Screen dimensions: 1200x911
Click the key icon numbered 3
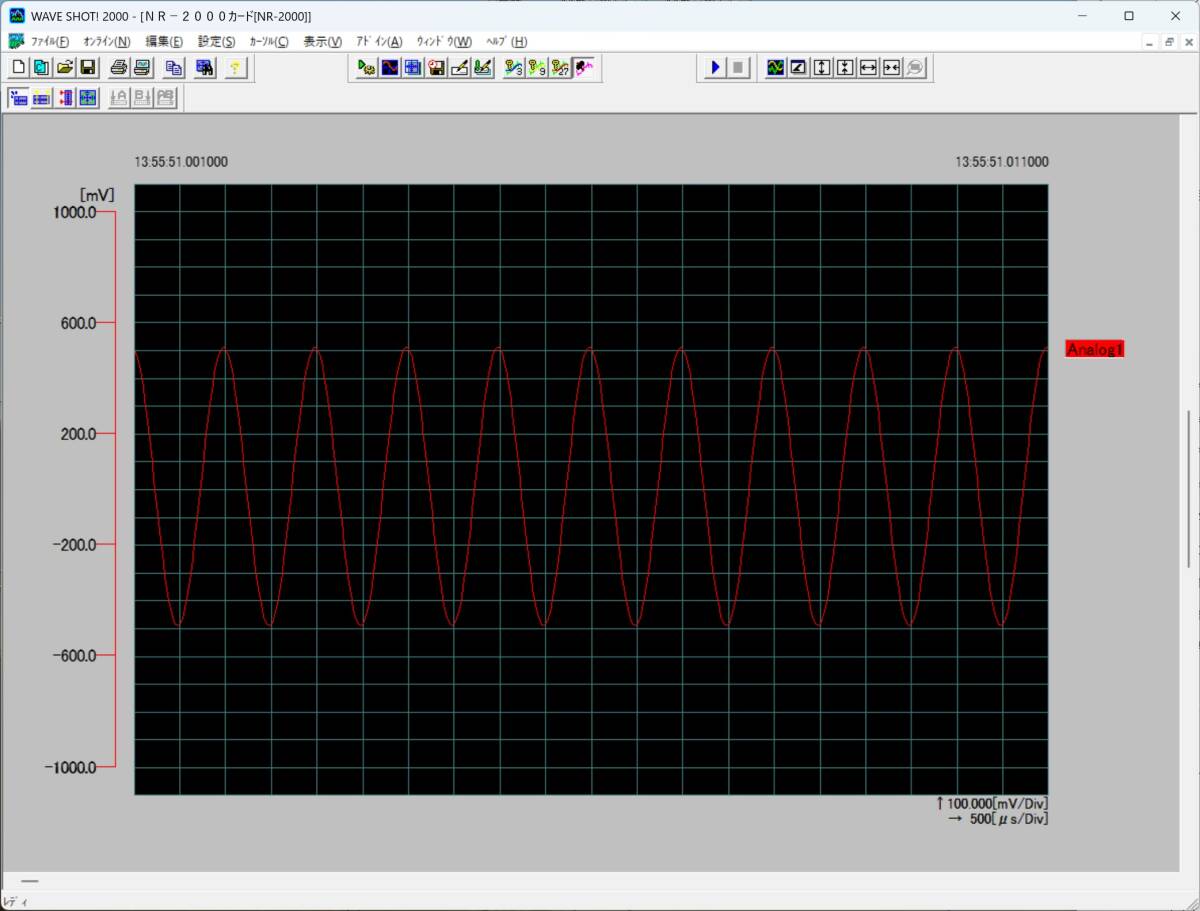coord(514,68)
